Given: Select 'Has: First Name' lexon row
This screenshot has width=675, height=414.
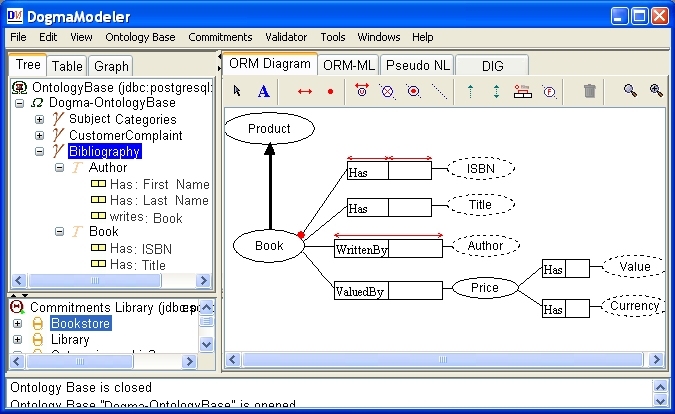Looking at the screenshot, I should 150,184.
